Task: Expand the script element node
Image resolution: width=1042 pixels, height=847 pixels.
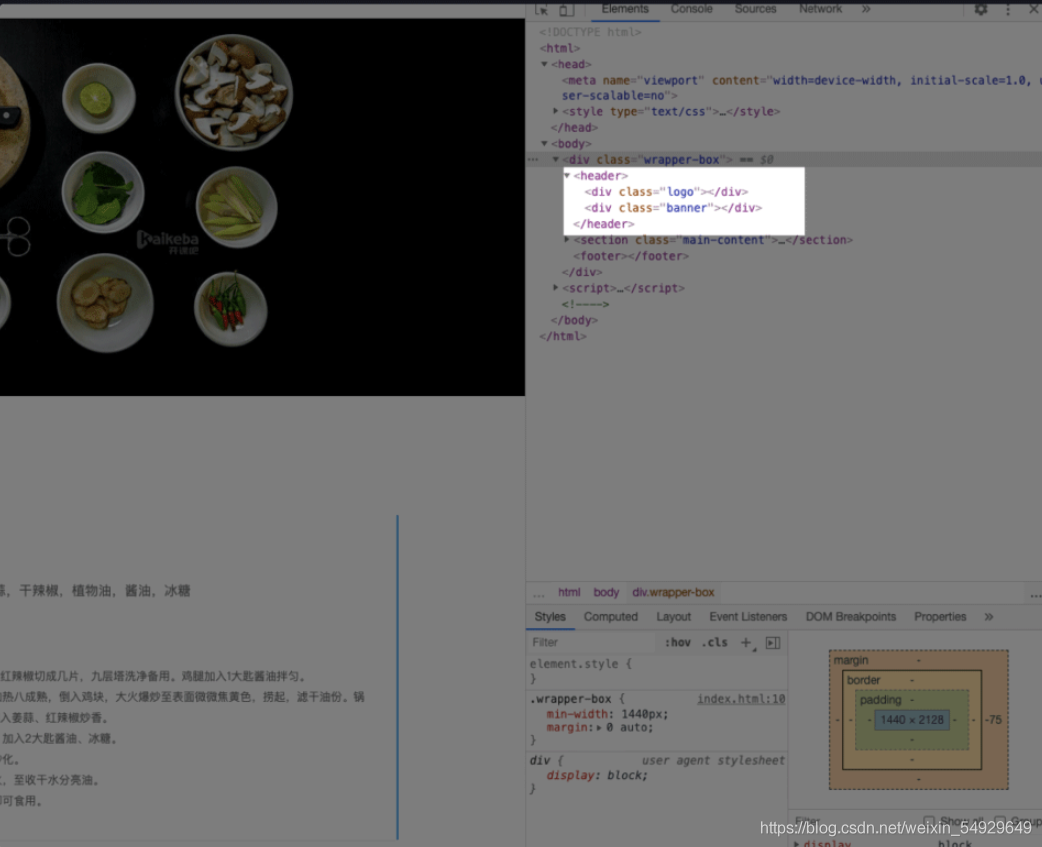Action: click(x=556, y=288)
